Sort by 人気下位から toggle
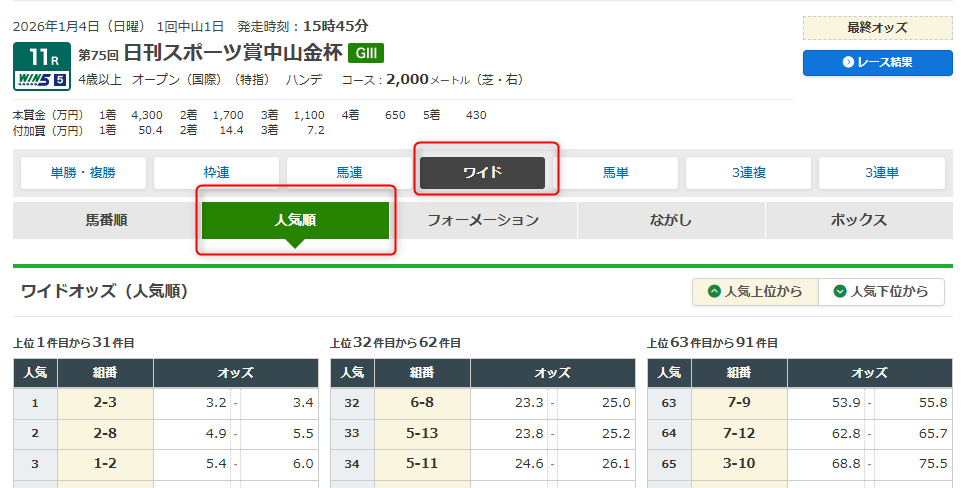Viewport: 970px width, 488px height. click(881, 292)
